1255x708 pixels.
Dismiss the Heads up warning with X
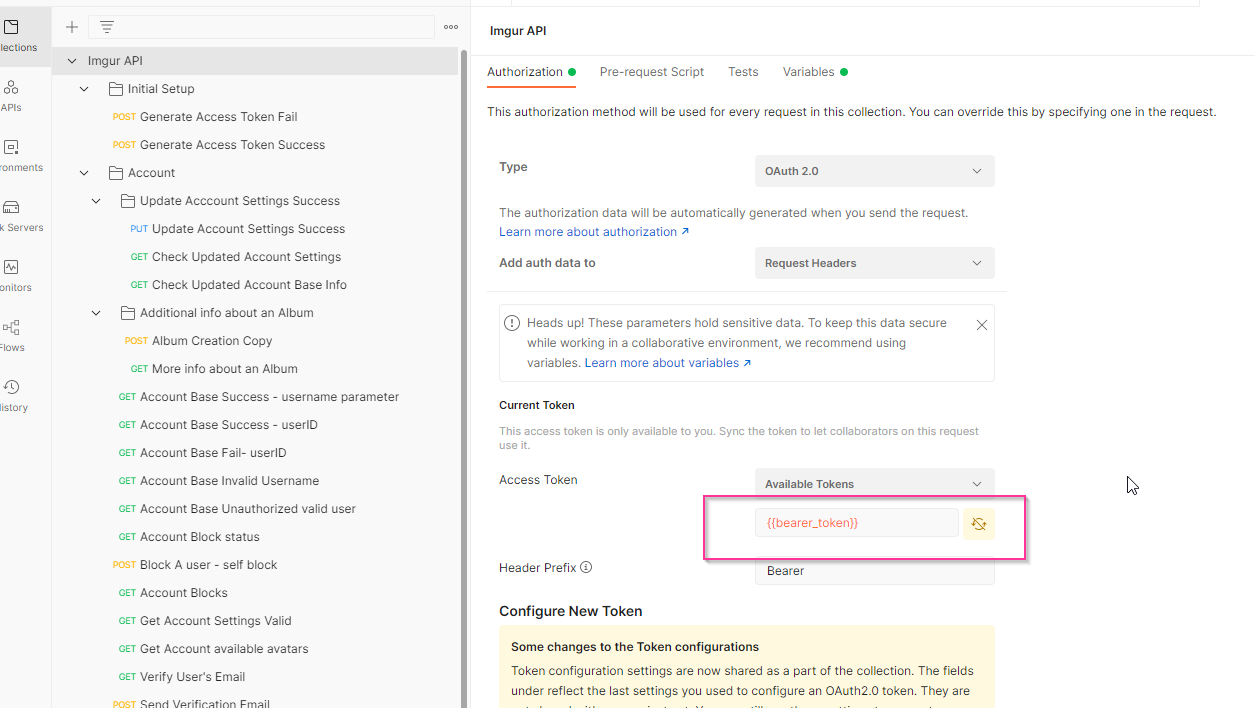982,325
